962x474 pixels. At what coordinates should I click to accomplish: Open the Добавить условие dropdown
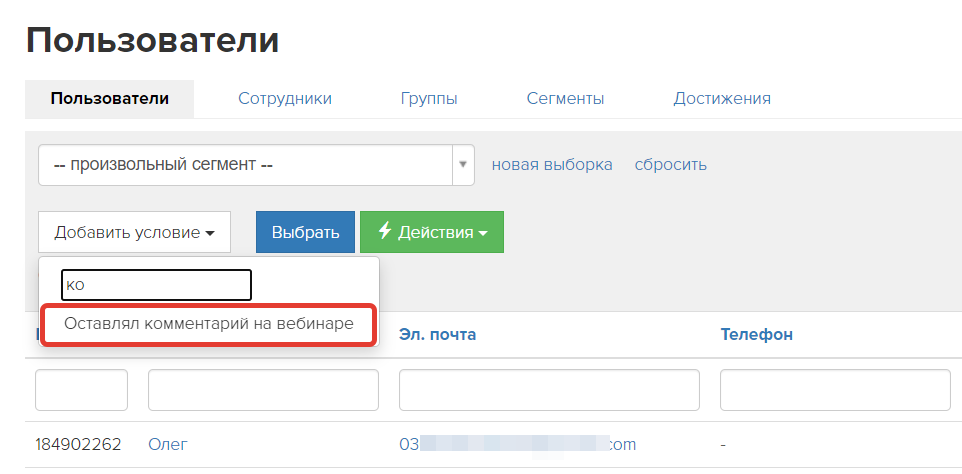[x=134, y=232]
